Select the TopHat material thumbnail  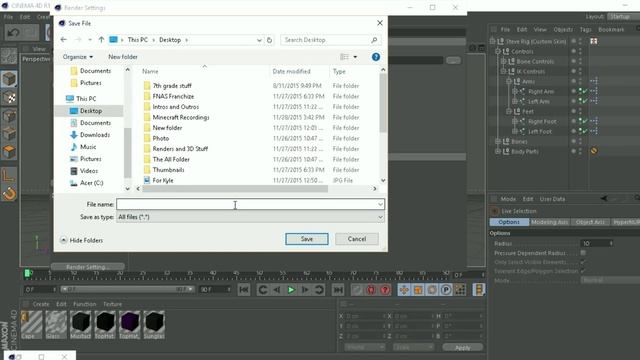[x=105, y=324]
